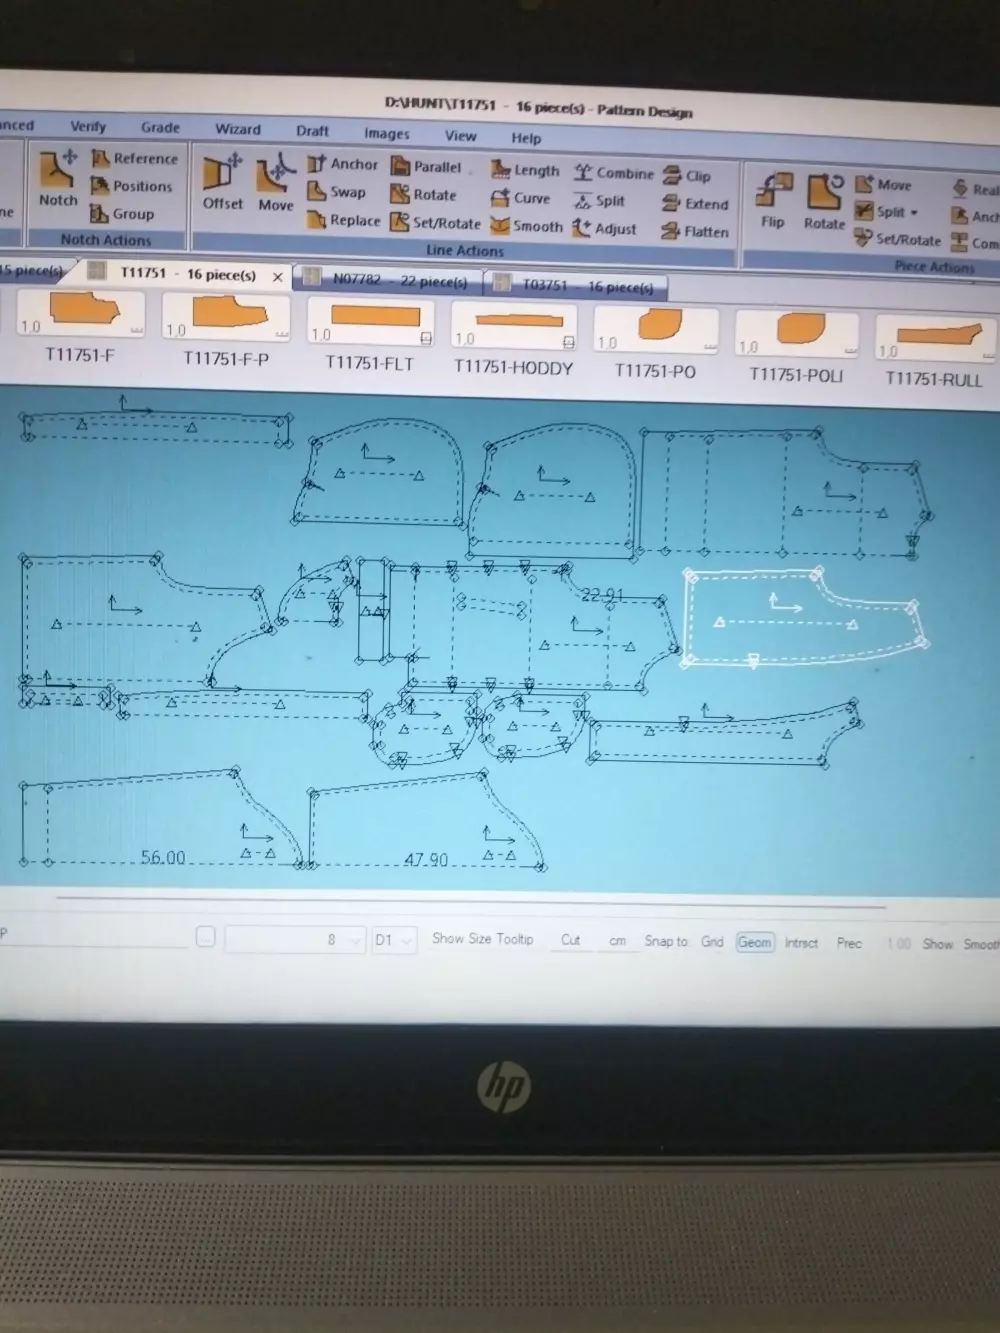Image resolution: width=1000 pixels, height=1333 pixels.
Task: Click the Length line action
Action: pos(525,171)
